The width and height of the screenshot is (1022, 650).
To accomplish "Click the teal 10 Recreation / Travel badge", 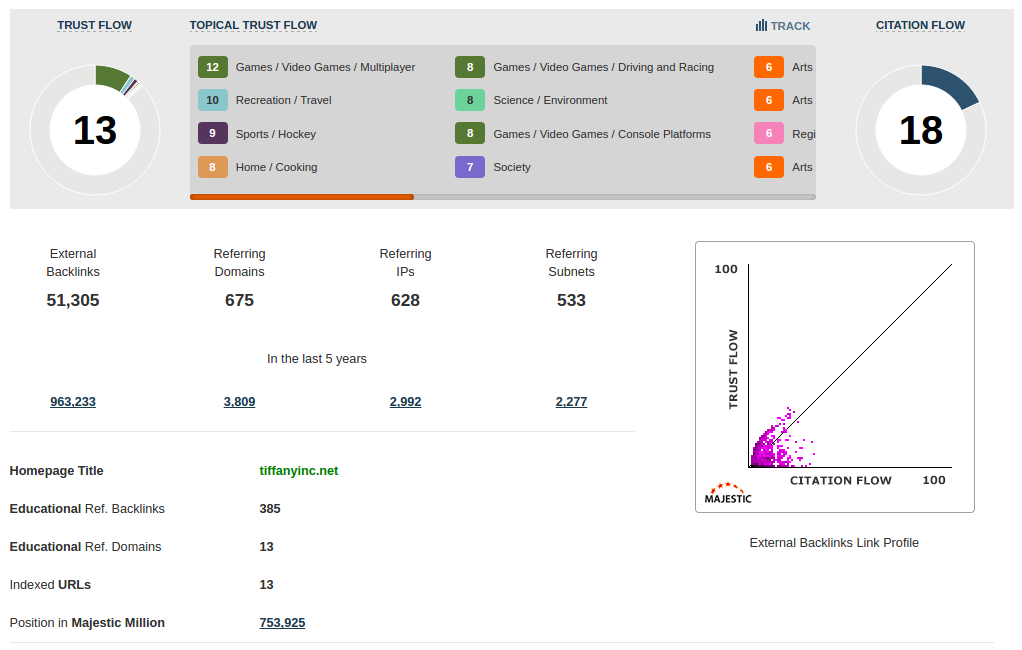I will tap(212, 100).
